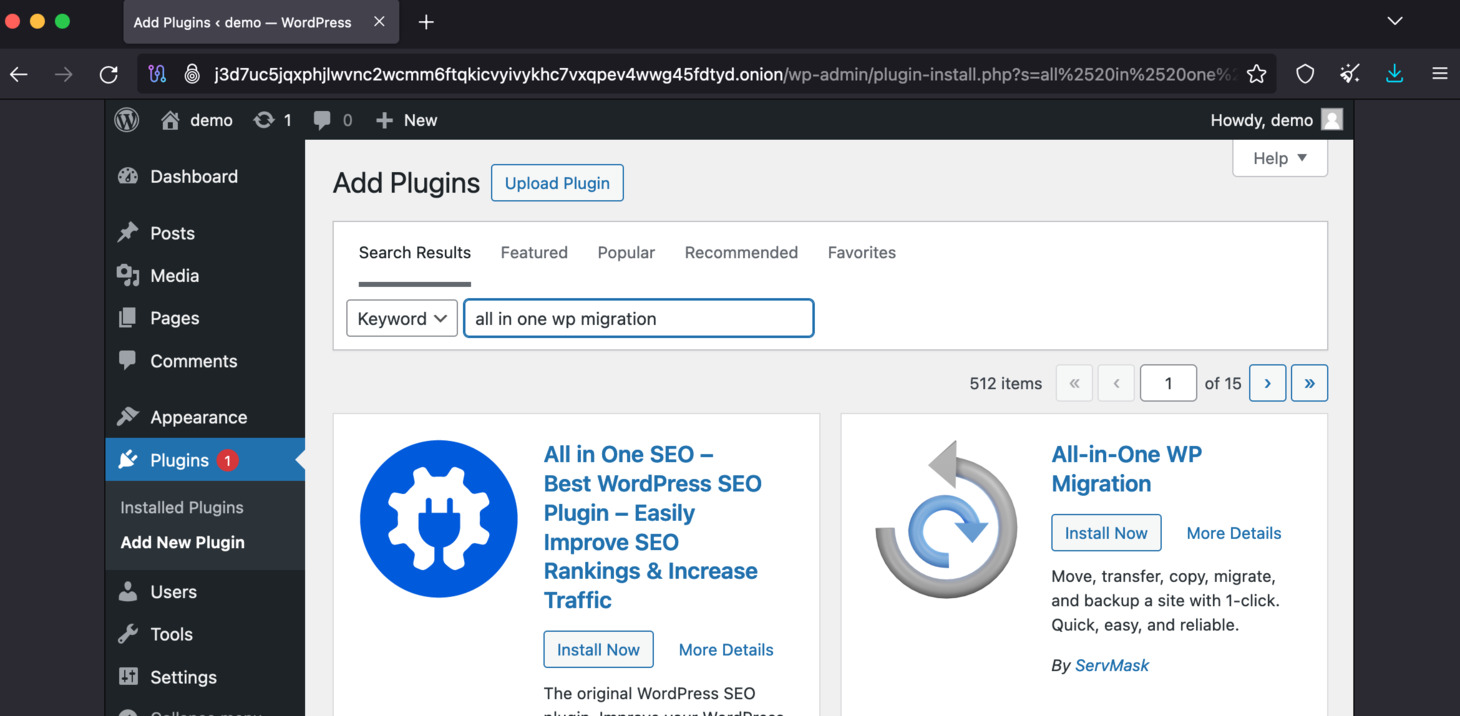Bookmark this page with the star
The image size is (1460, 716).
pyautogui.click(x=1257, y=74)
